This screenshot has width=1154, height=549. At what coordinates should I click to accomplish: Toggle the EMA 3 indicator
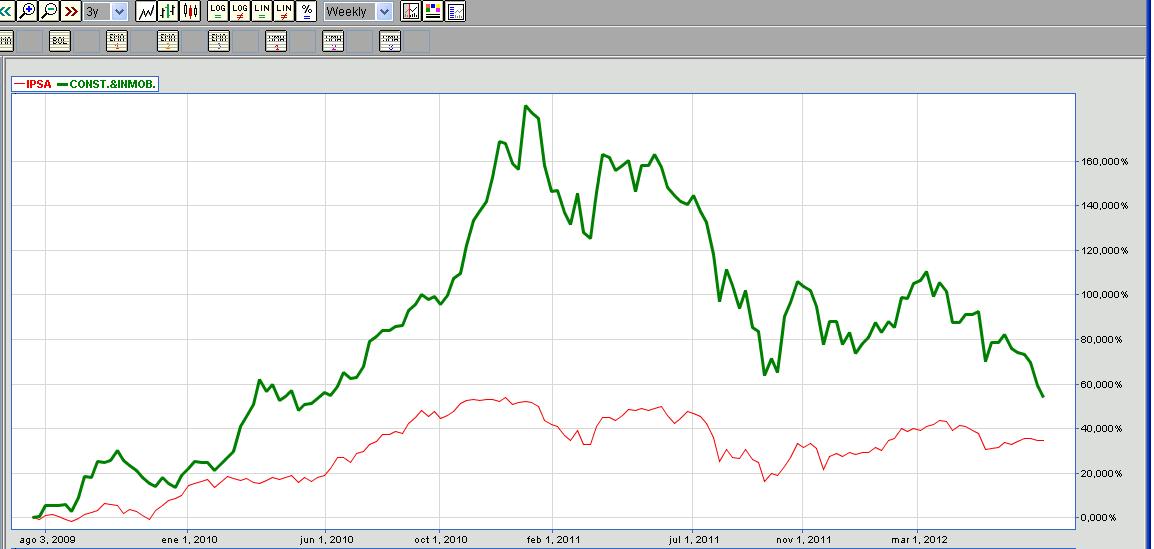[219, 41]
